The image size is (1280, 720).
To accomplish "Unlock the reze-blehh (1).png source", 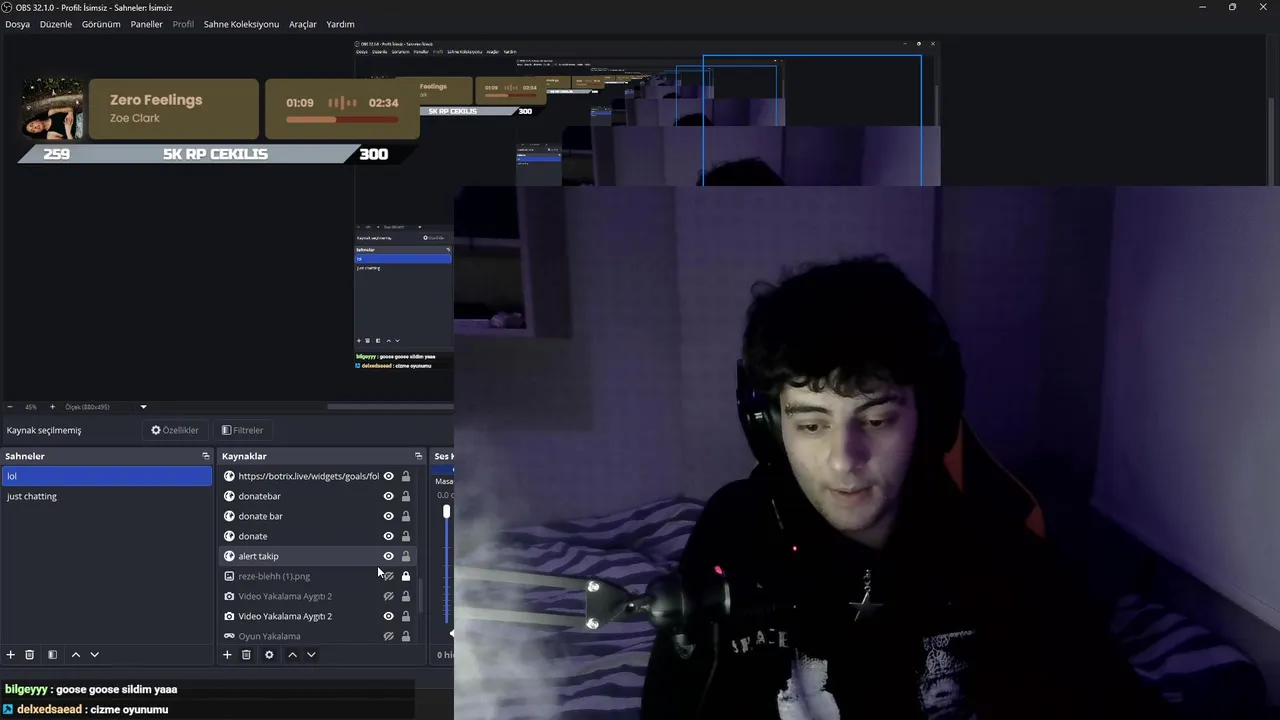I will (406, 576).
